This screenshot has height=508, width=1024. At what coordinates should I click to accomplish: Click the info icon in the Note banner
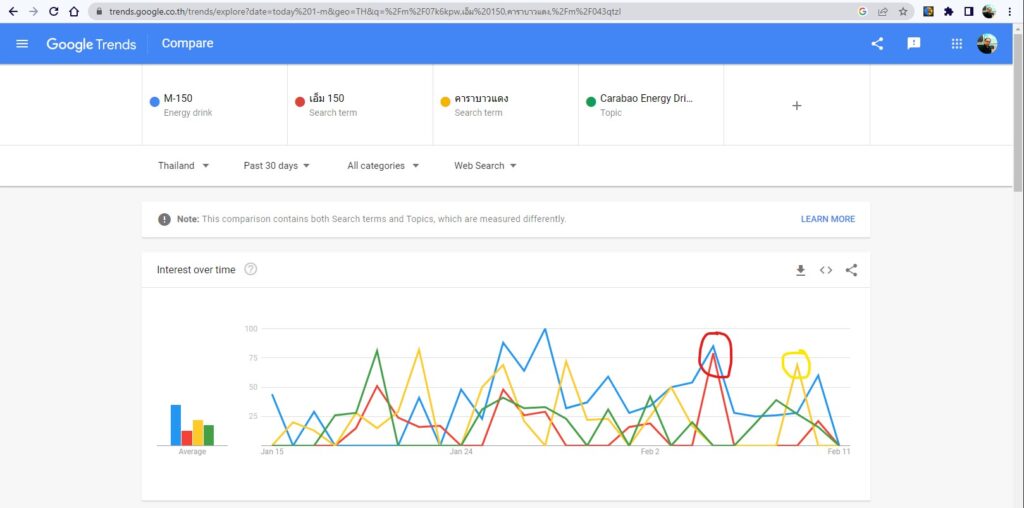pyautogui.click(x=165, y=219)
